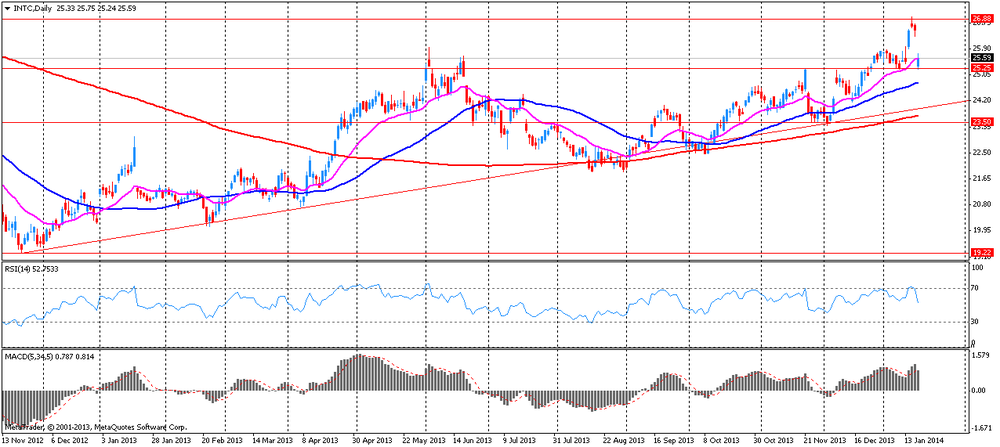Click the RSI scale value 100
The width and height of the screenshot is (1000, 447).
(977, 267)
